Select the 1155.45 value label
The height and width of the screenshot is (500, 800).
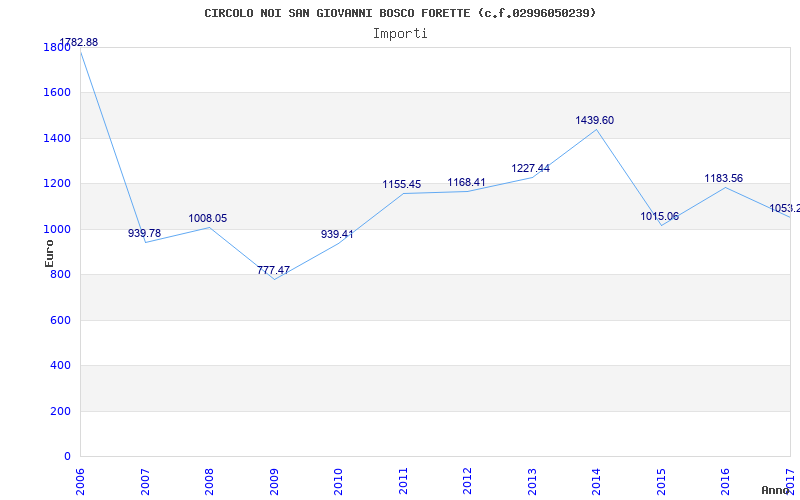coord(402,184)
